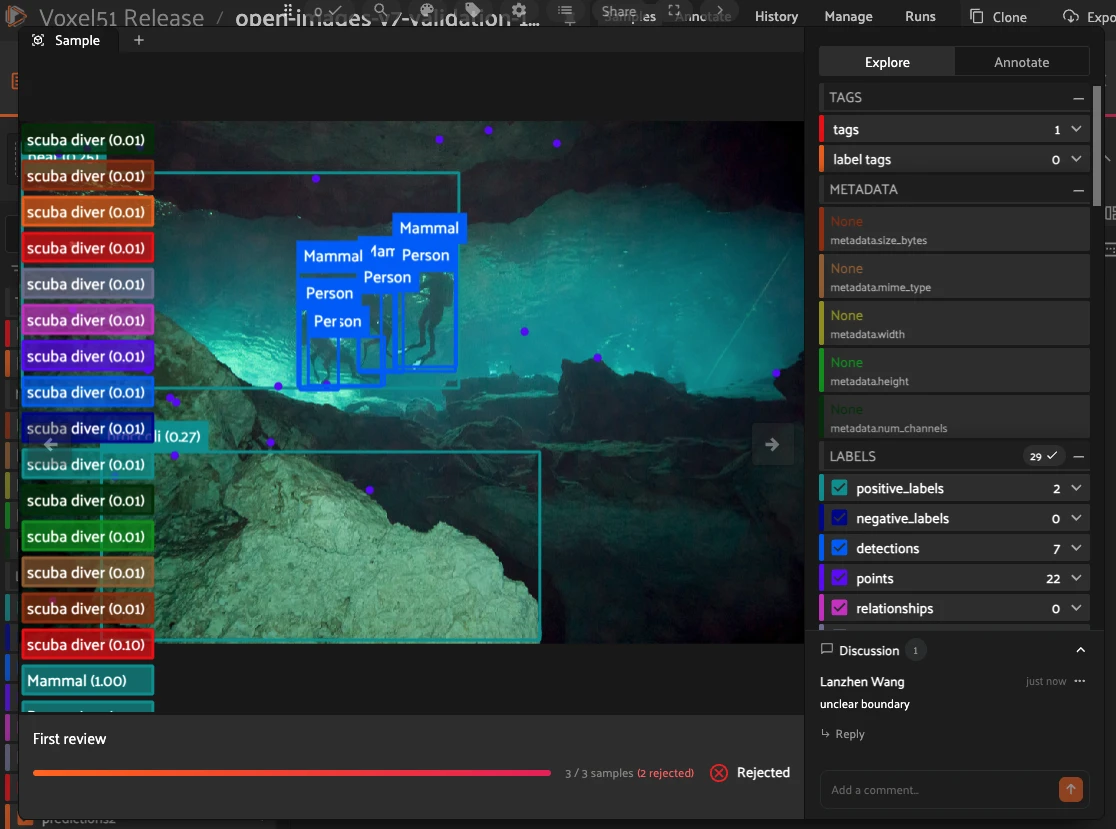This screenshot has height=829, width=1116.
Task: Open the History menu item
Action: click(776, 16)
